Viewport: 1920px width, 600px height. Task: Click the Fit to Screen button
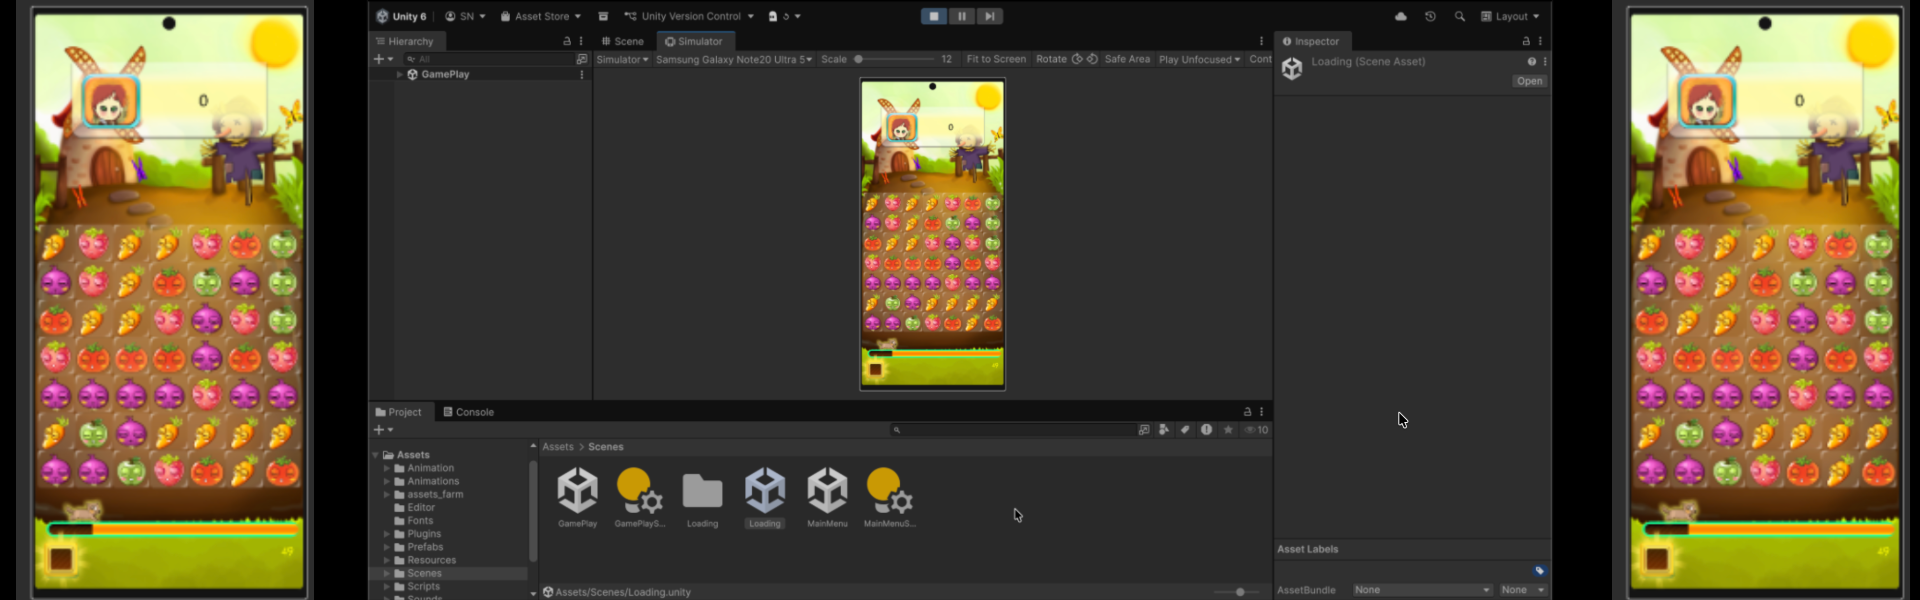tap(996, 59)
